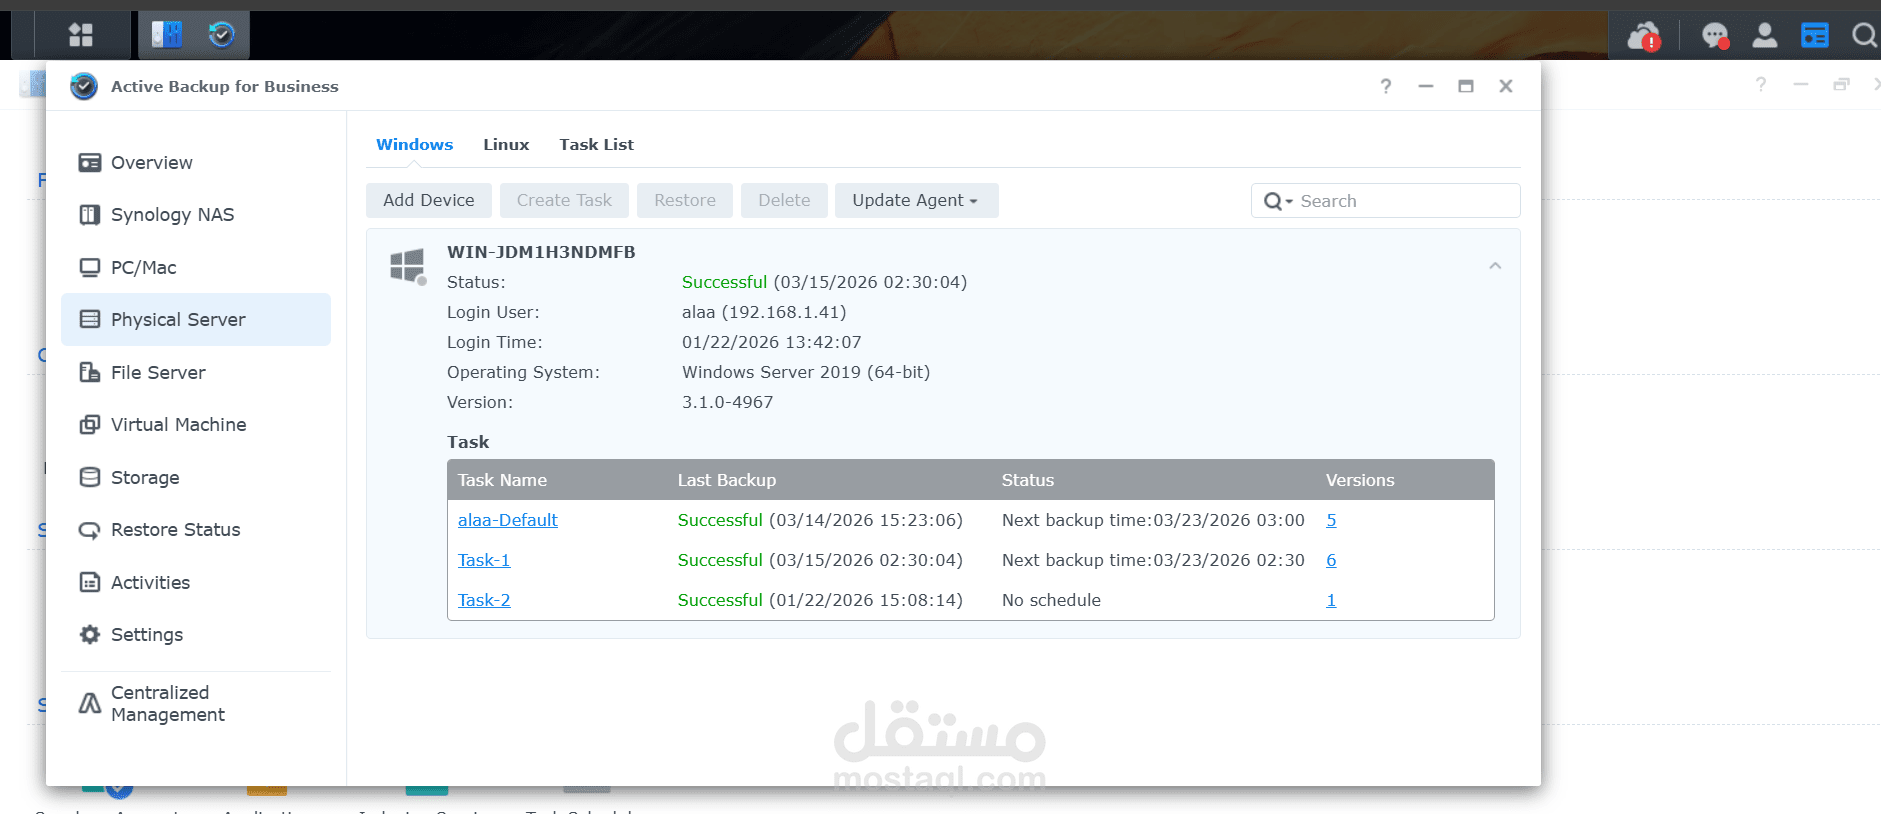The height and width of the screenshot is (814, 1881).
Task: Click the Virtual Machine sidebar icon
Action: pyautogui.click(x=90, y=424)
